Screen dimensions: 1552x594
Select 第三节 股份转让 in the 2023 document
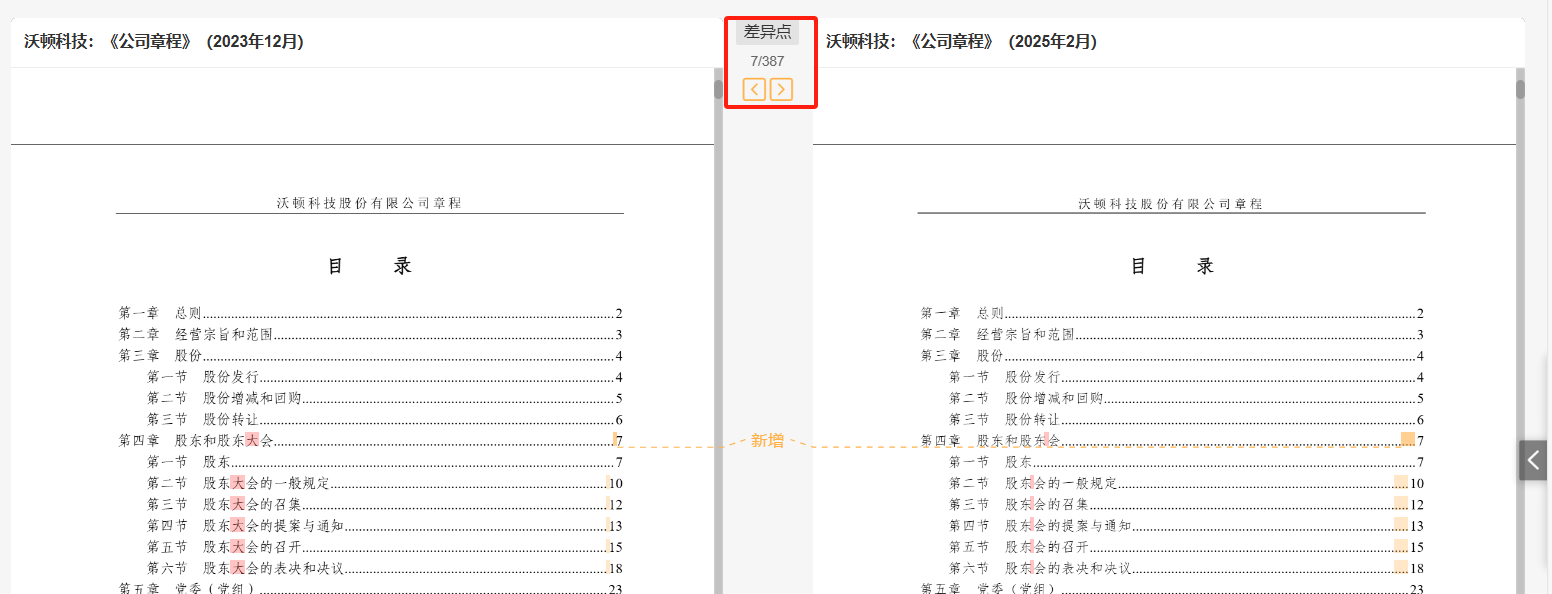[385, 420]
